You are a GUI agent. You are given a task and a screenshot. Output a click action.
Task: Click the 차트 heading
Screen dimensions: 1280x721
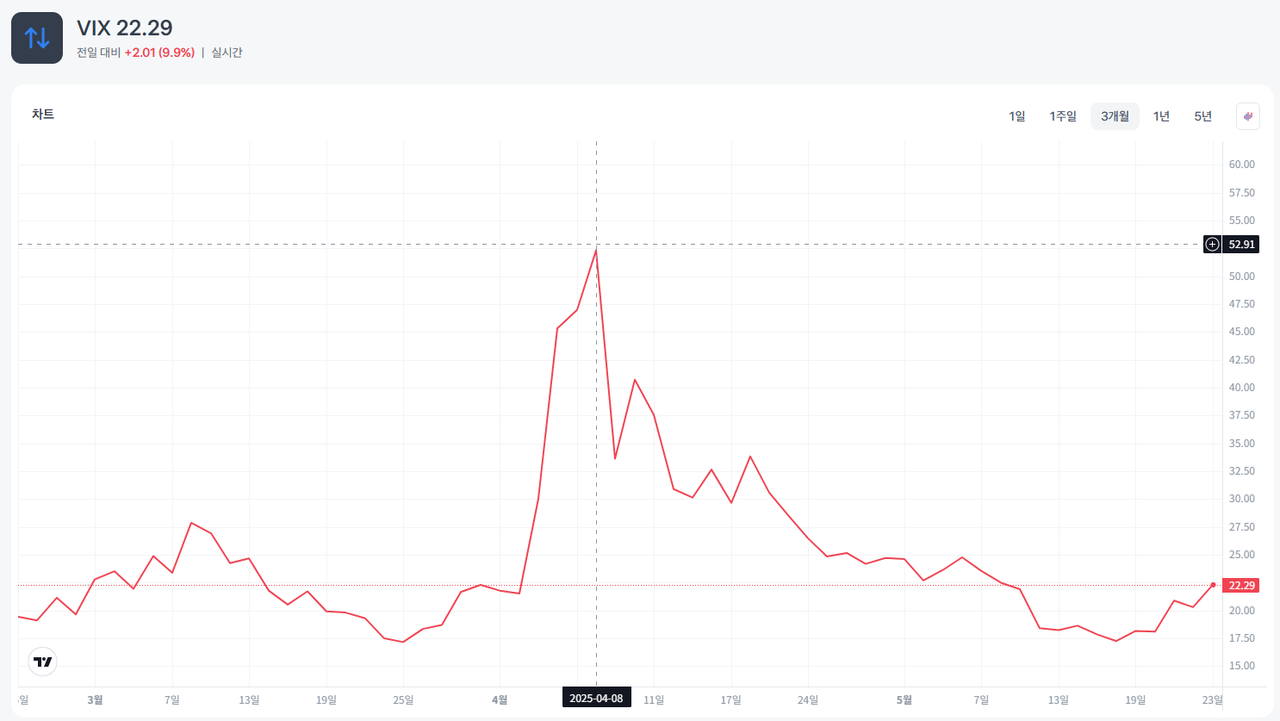pyautogui.click(x=43, y=115)
